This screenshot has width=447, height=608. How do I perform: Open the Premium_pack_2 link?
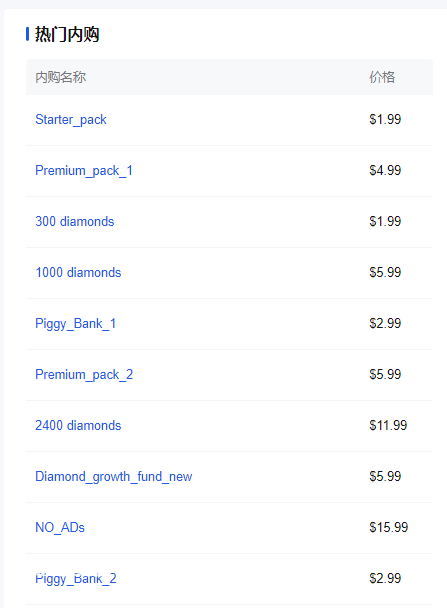(x=84, y=375)
